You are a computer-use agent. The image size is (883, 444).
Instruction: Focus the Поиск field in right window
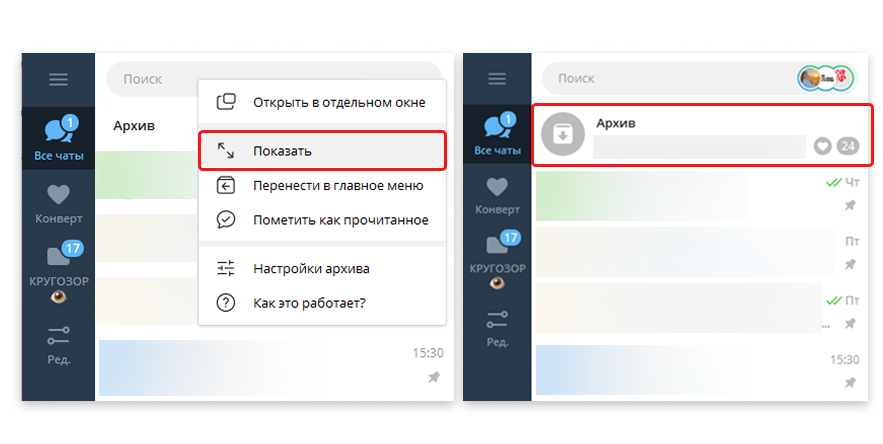pyautogui.click(x=699, y=78)
